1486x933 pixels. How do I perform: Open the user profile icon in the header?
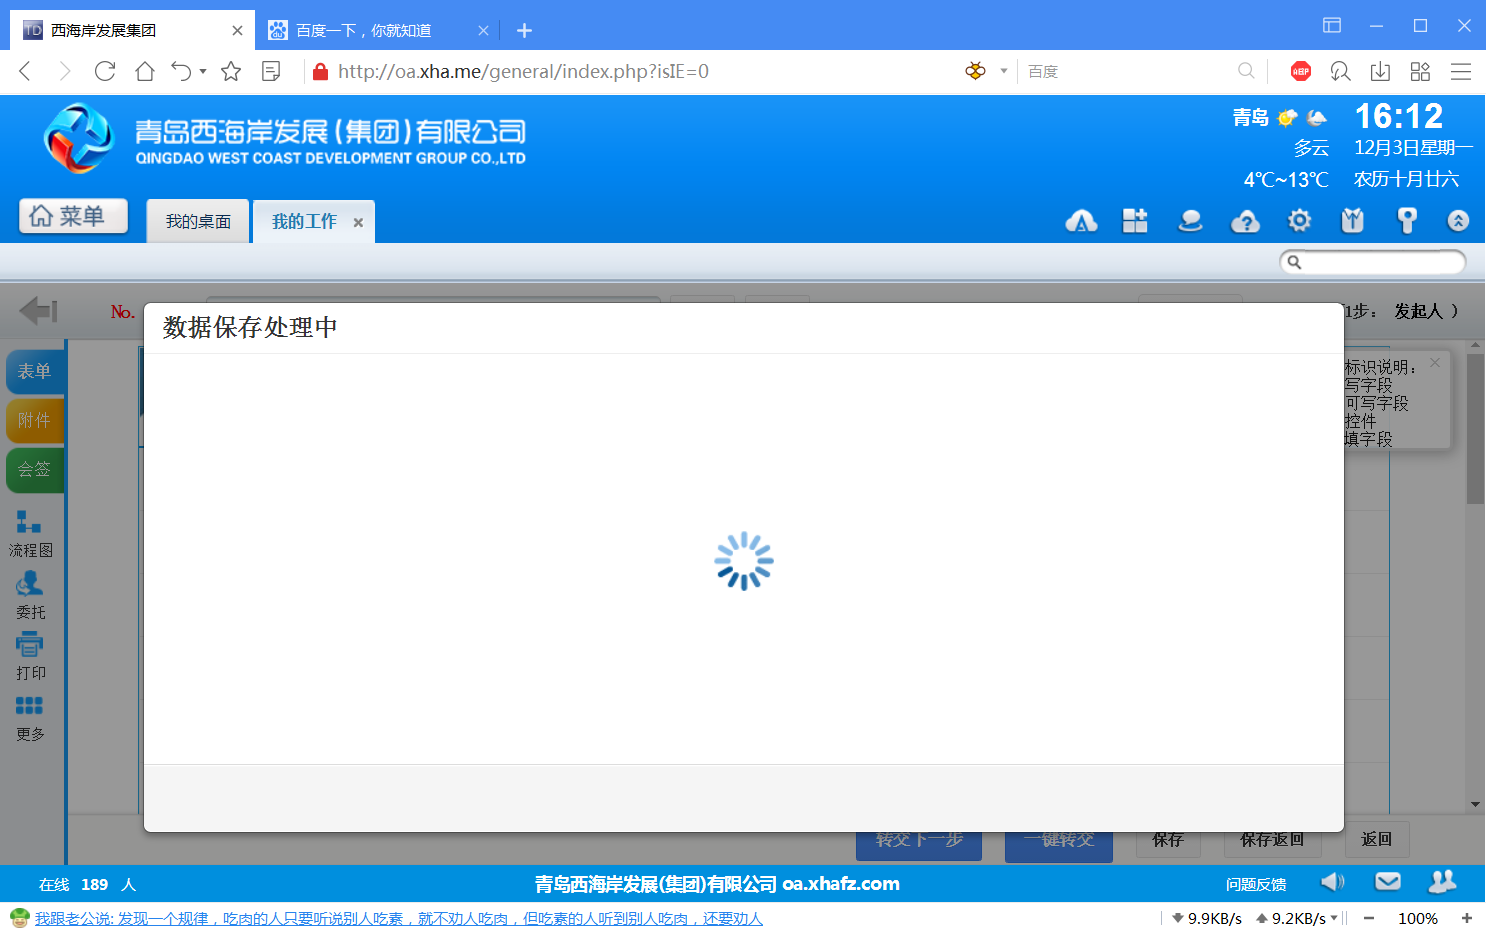1190,221
